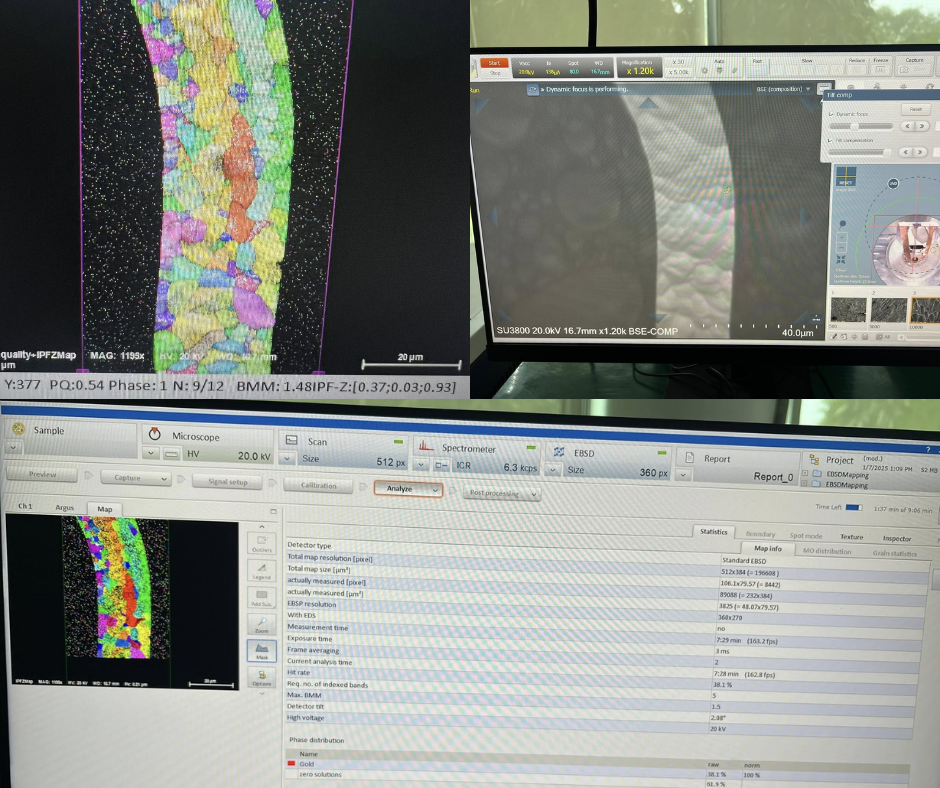Switch to the Ch 1 tab

point(25,506)
